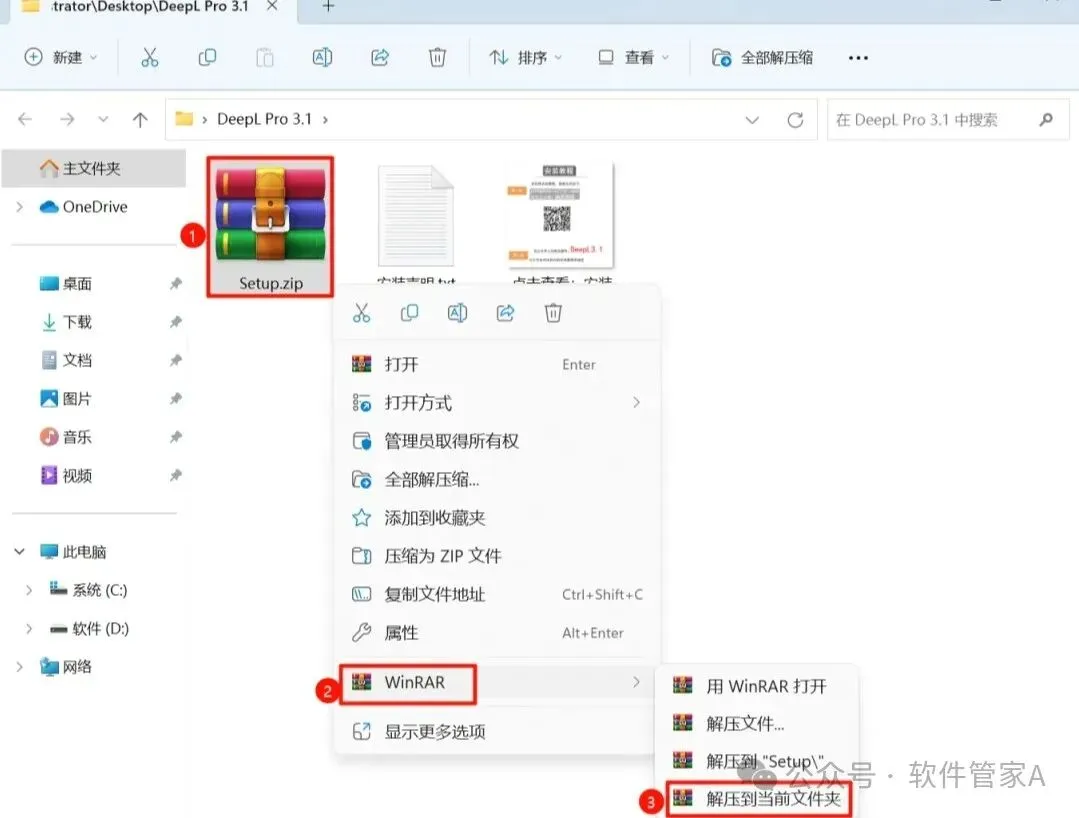The height and width of the screenshot is (818, 1079).
Task: Expand the OneDrive tree node
Action: tap(20, 206)
